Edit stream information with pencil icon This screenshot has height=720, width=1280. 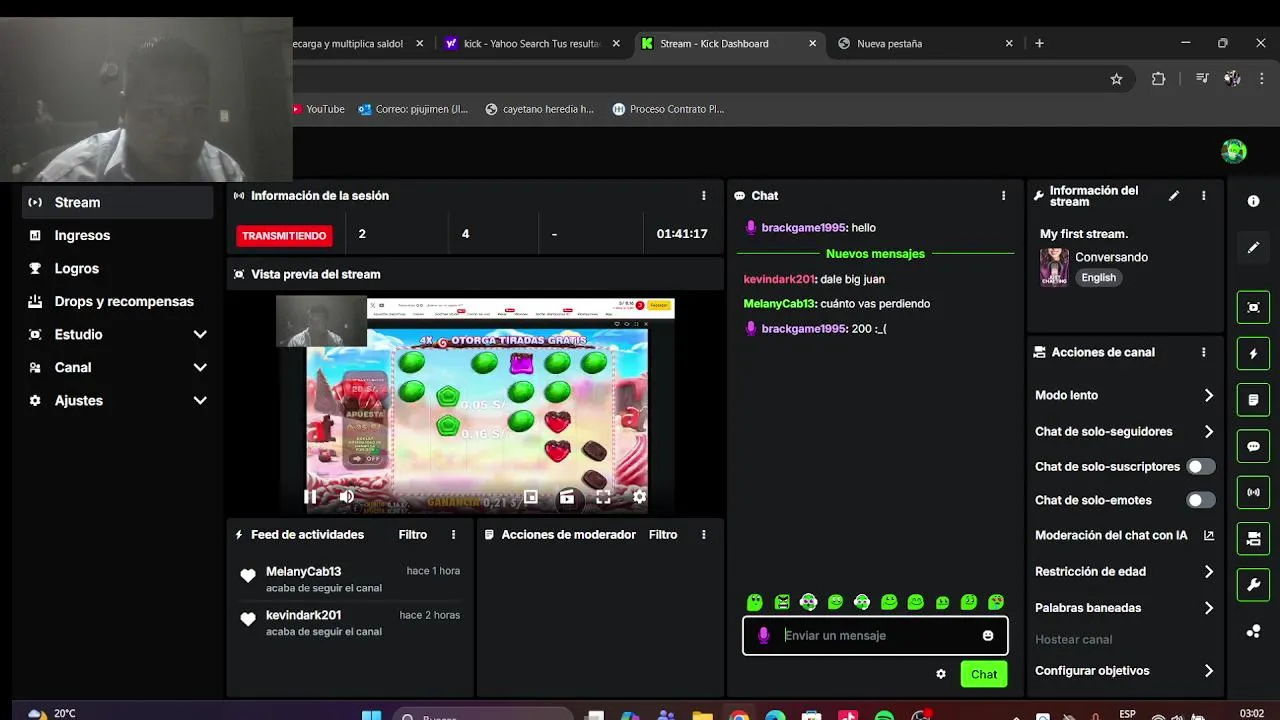point(1174,196)
